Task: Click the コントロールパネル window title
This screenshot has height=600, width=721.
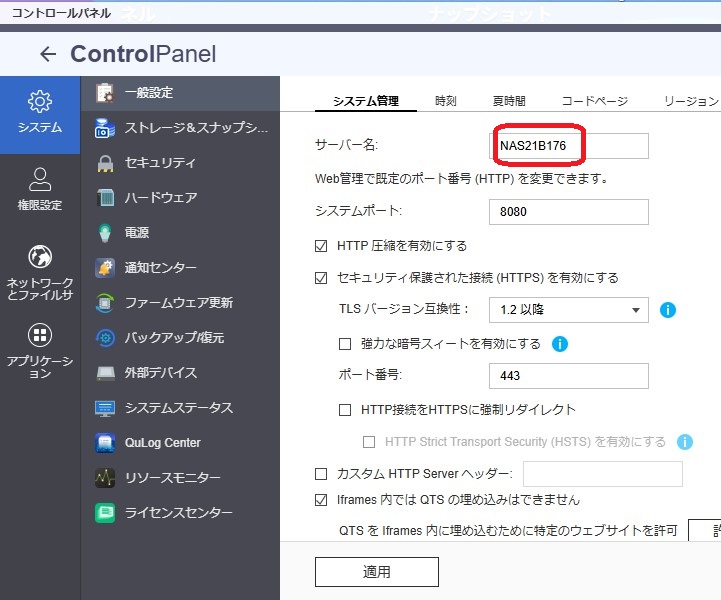Action: click(61, 13)
